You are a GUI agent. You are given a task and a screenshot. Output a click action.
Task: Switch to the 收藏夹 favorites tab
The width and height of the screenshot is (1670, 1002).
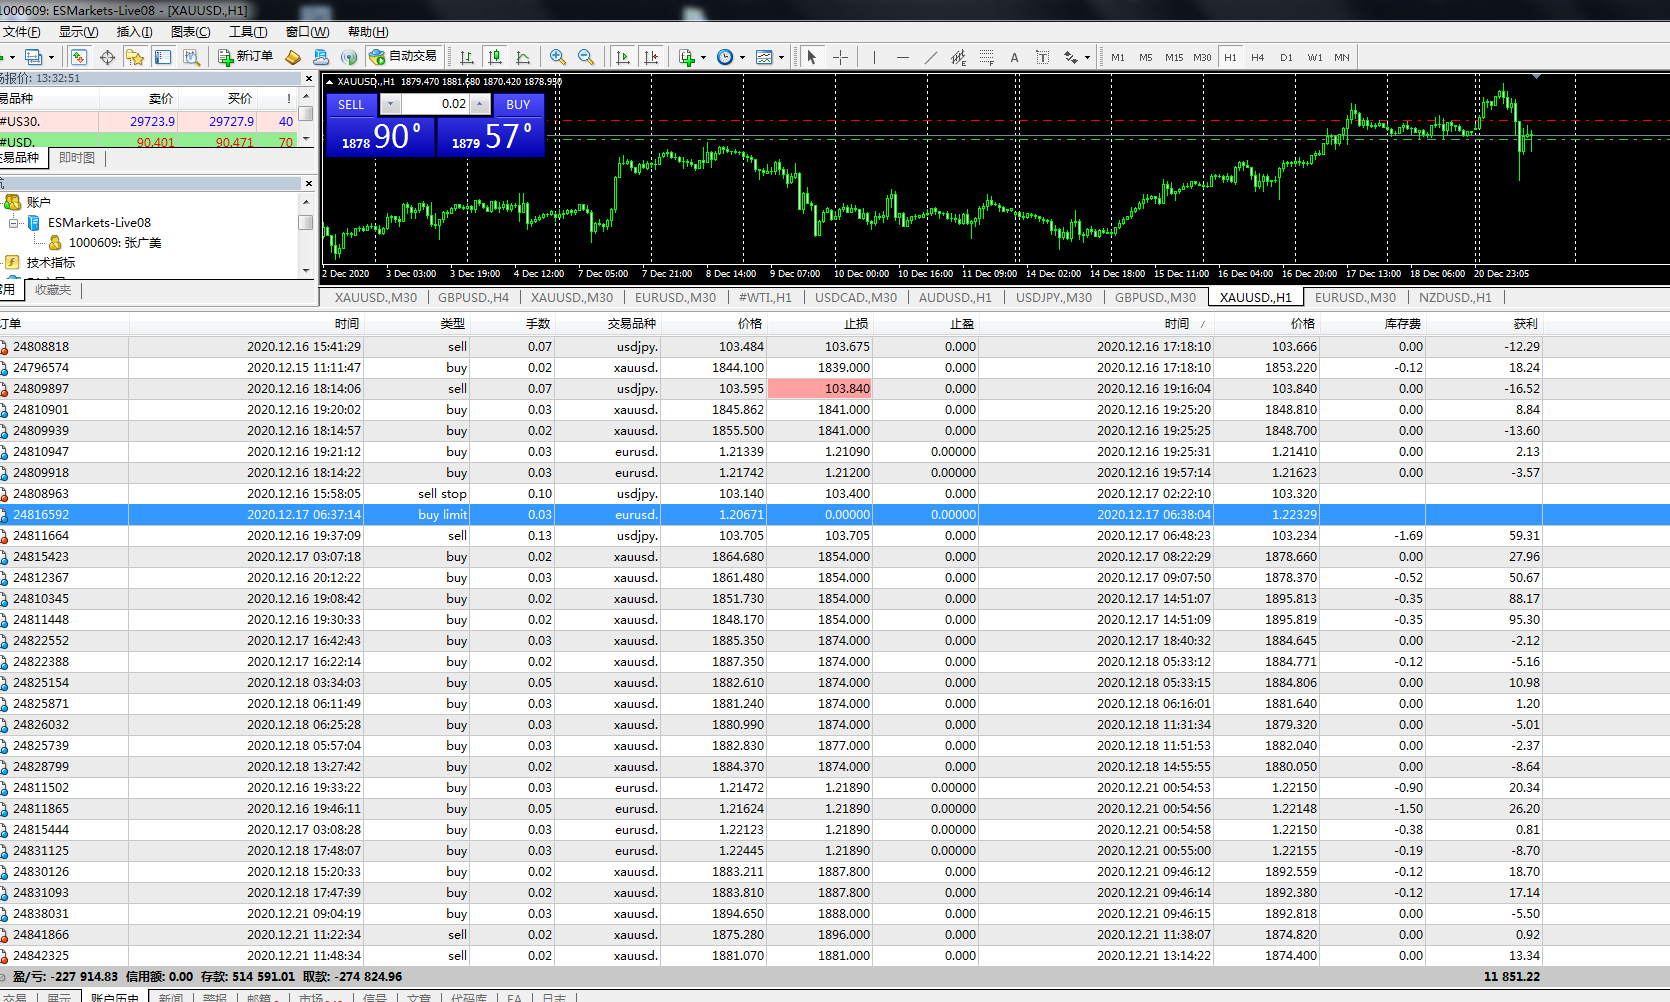(x=53, y=290)
